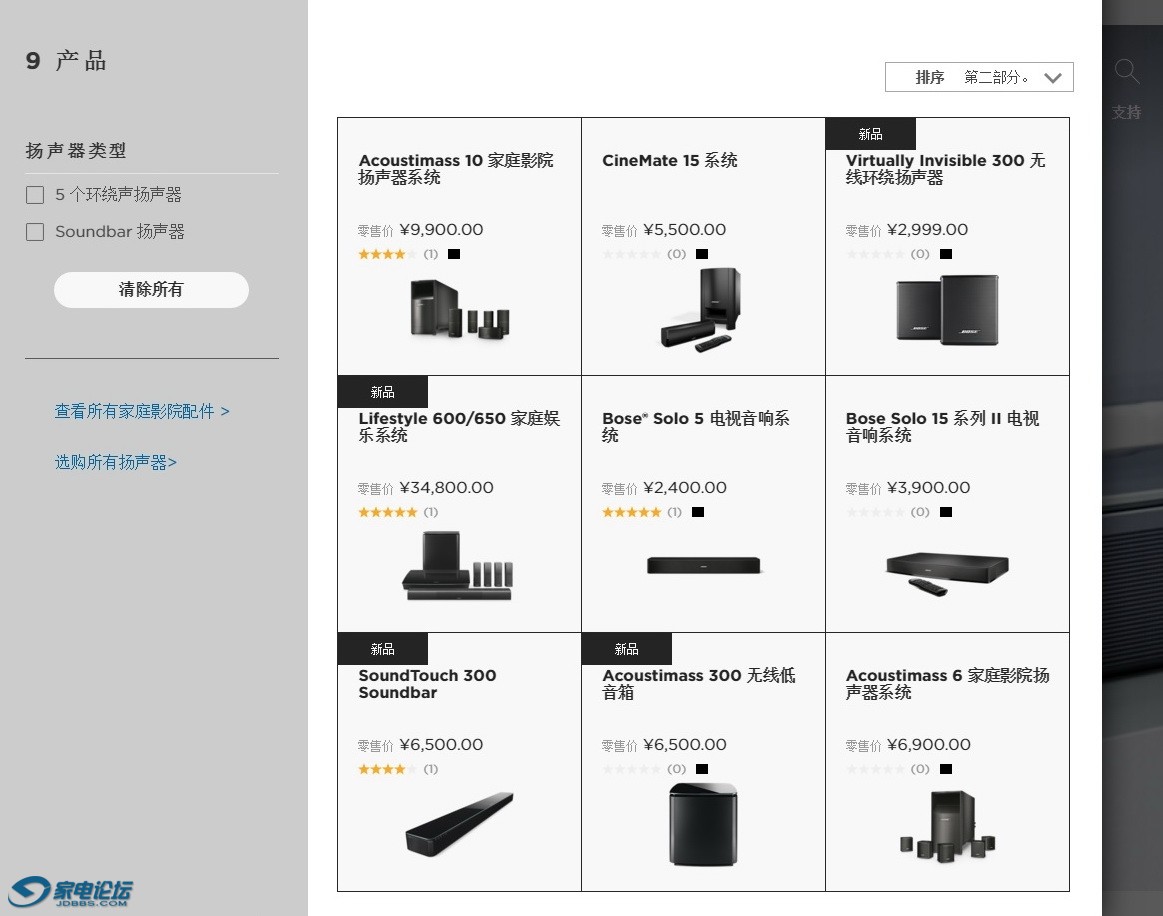
Task: Click the ¥9,900.00 price text
Action: click(441, 230)
